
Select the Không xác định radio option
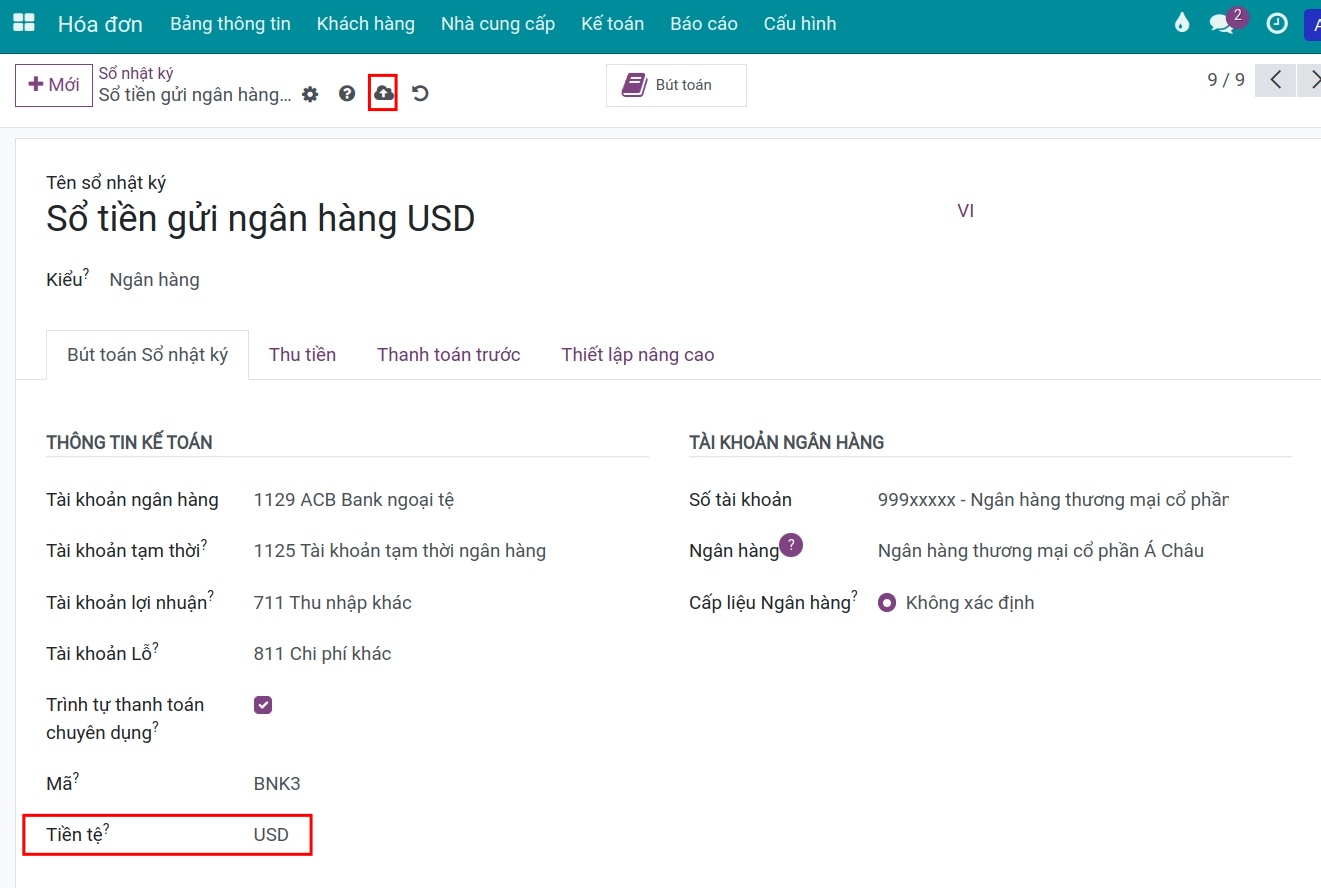click(886, 603)
